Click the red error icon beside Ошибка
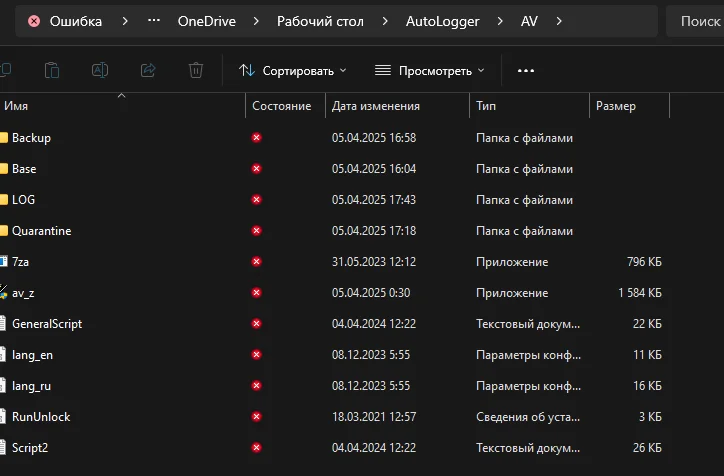The height and width of the screenshot is (476, 724). click(34, 21)
